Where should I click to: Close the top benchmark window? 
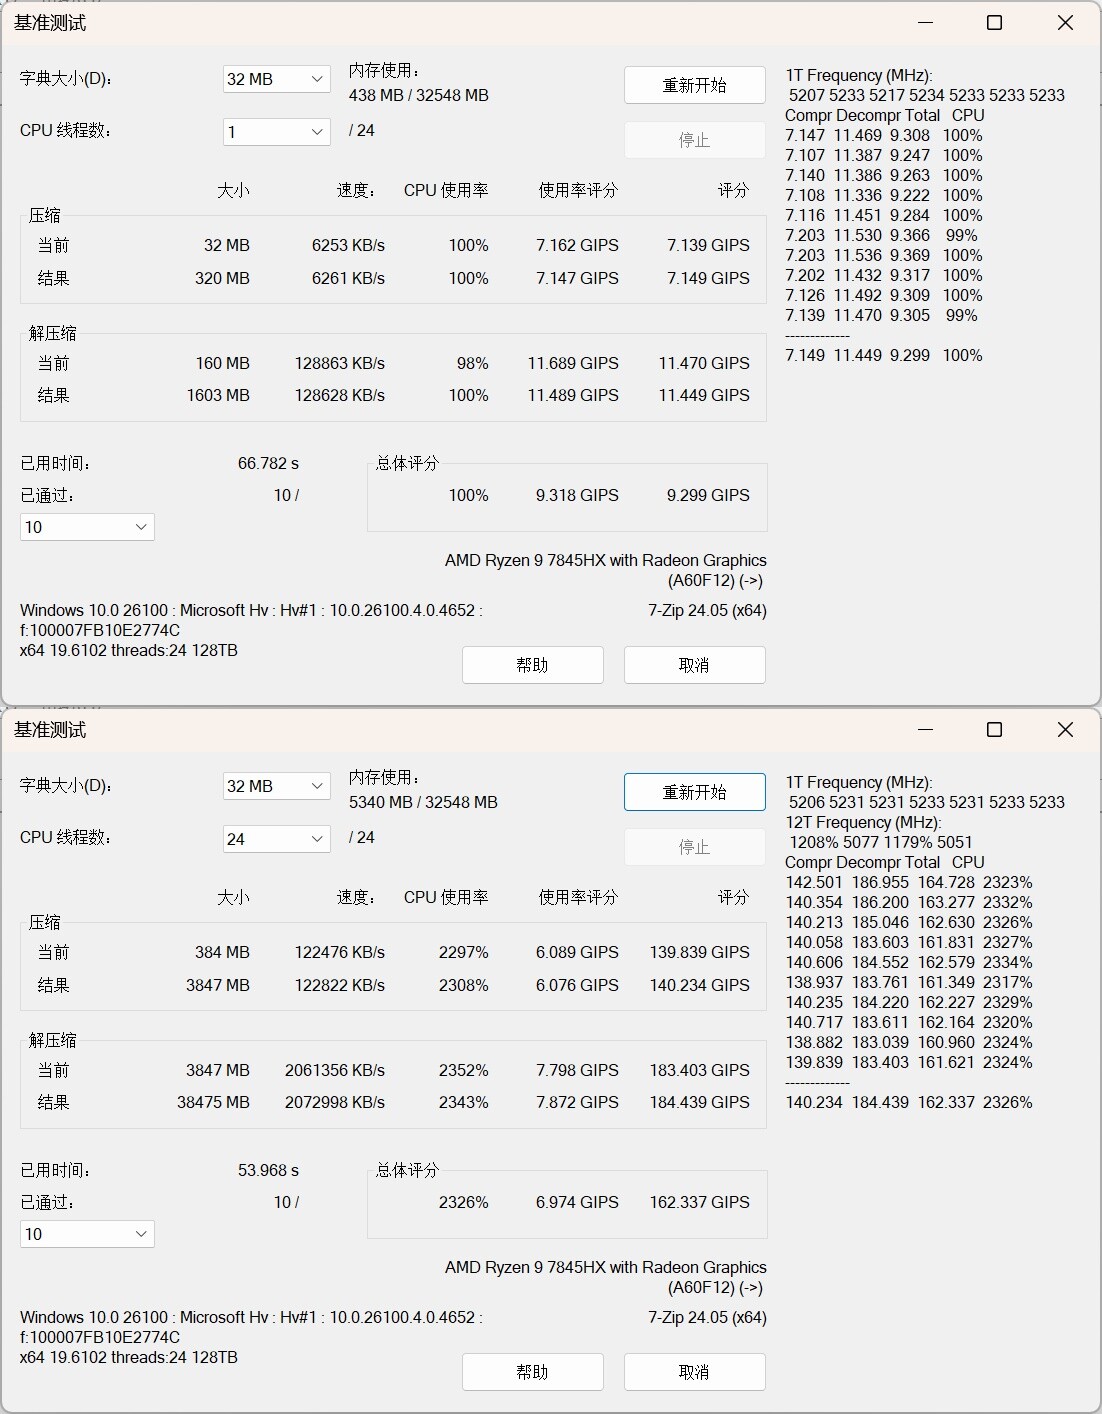click(1065, 22)
